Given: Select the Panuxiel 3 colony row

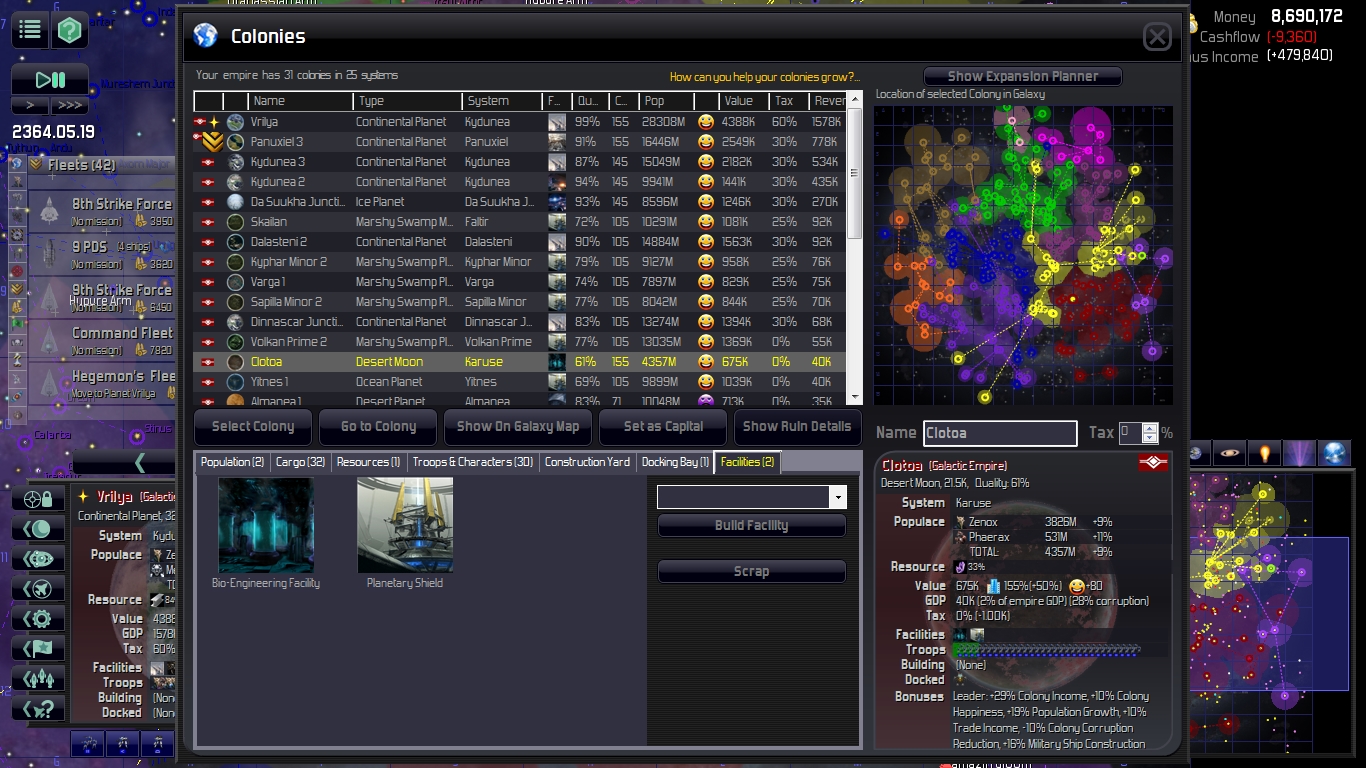Looking at the screenshot, I should (x=520, y=142).
